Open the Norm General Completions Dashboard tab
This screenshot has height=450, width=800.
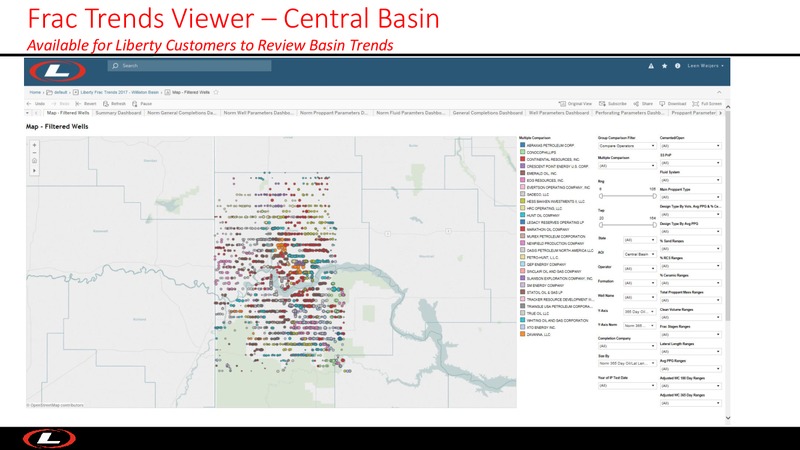point(182,113)
